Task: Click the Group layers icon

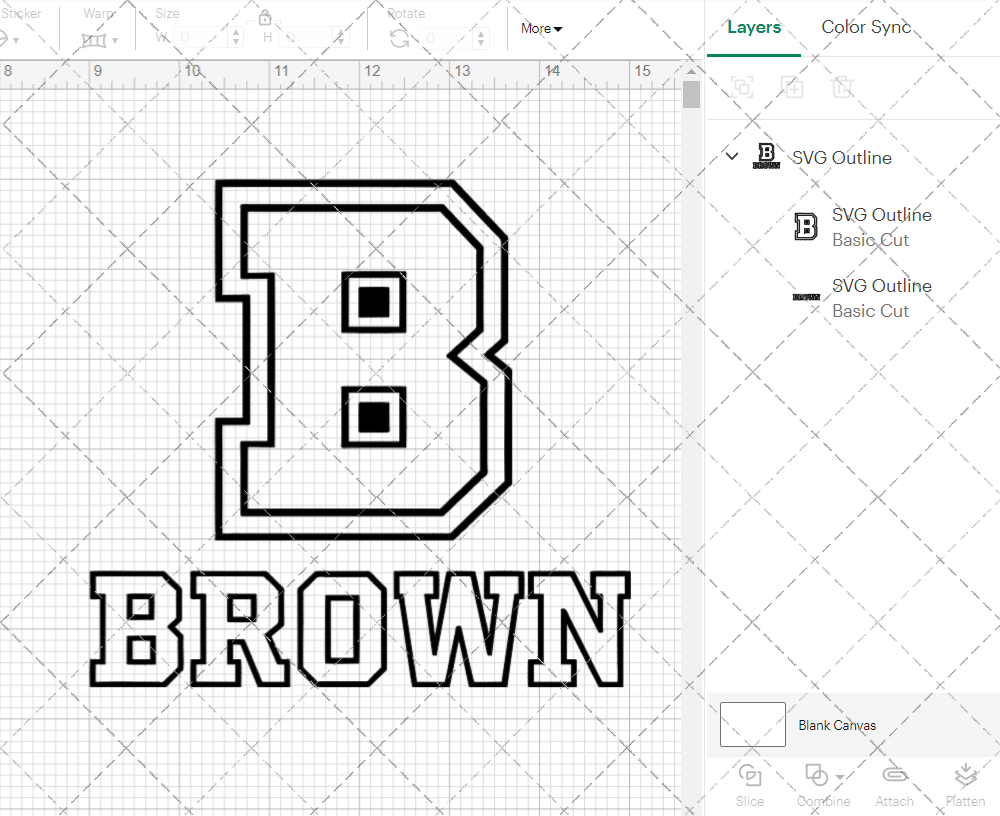Action: 742,87
